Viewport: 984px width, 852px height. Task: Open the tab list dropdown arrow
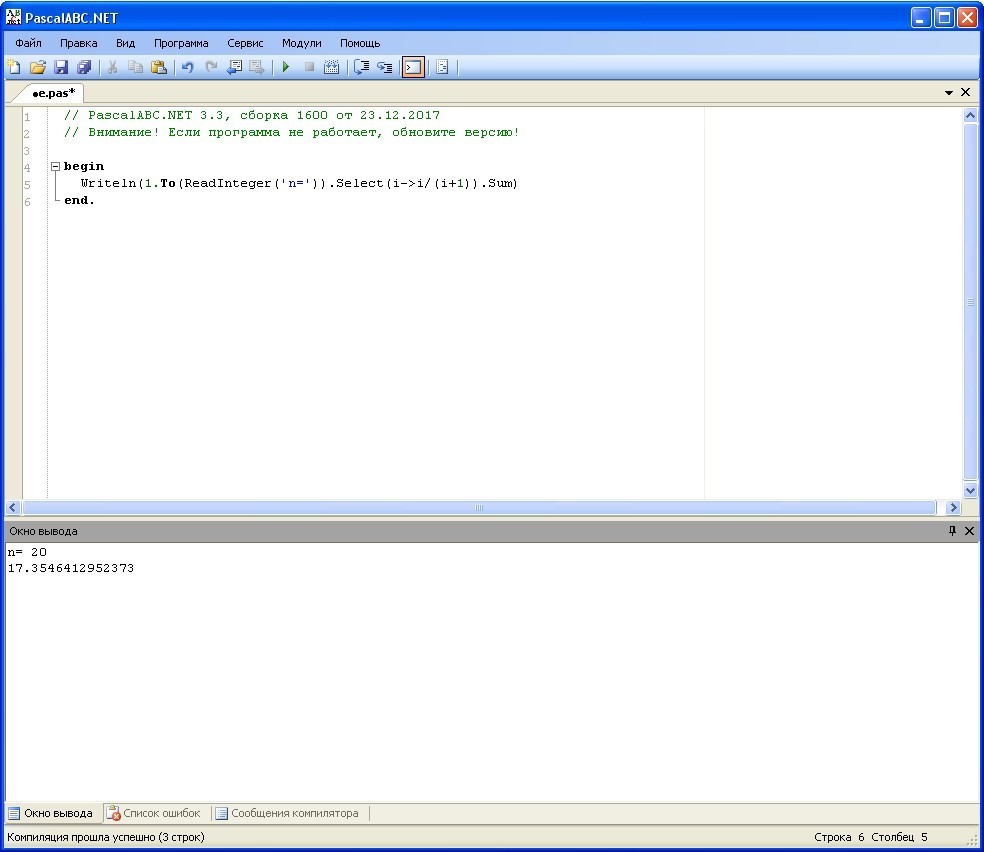949,93
